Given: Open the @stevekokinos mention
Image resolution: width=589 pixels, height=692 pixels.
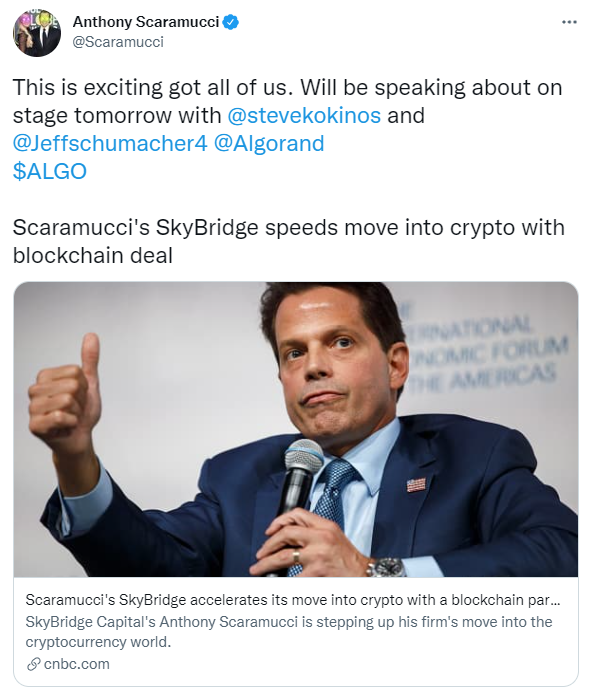Looking at the screenshot, I should point(304,116).
